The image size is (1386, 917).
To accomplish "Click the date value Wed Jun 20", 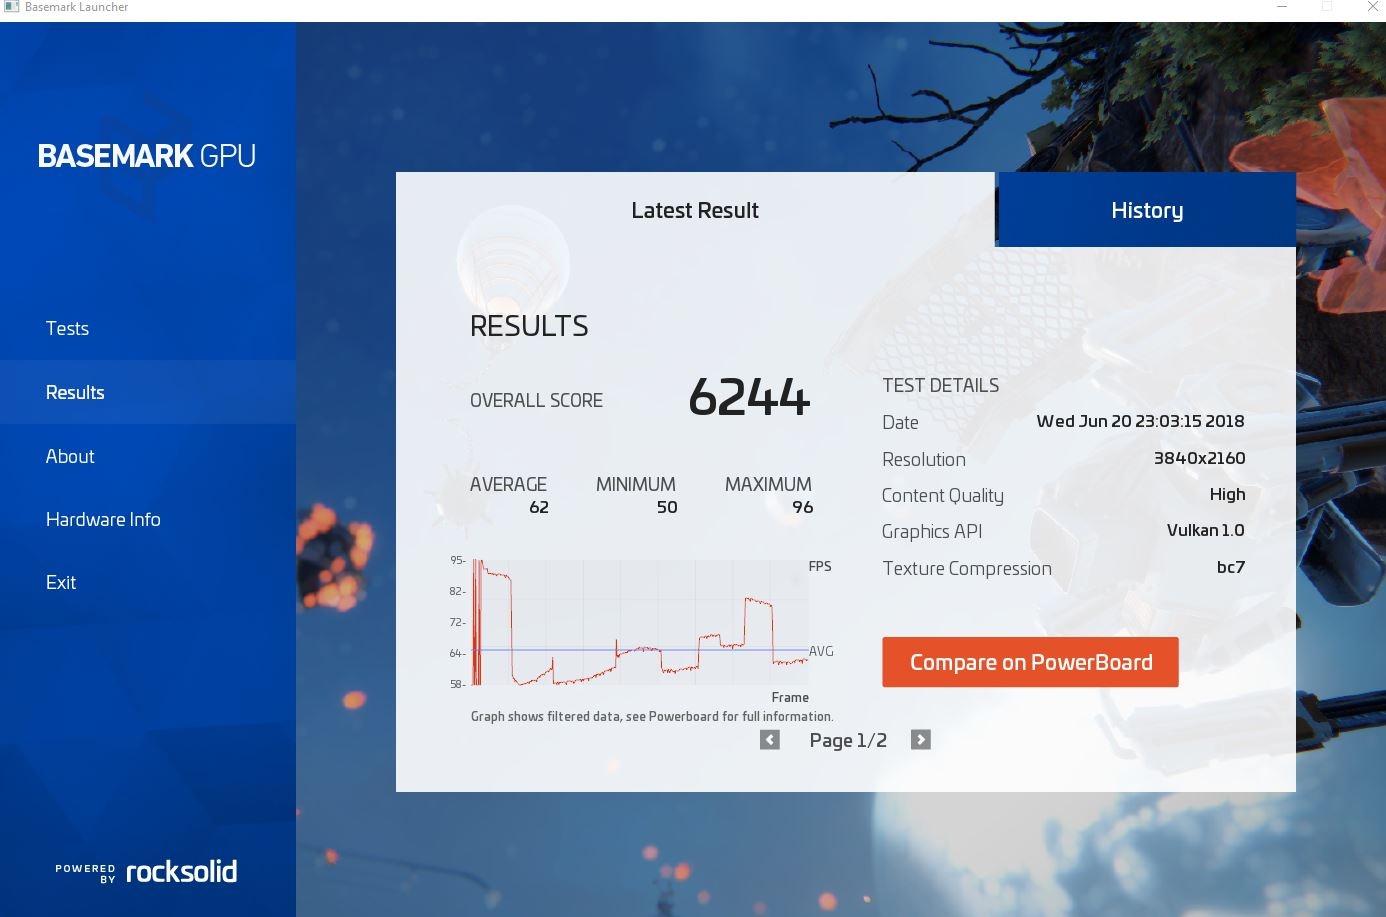I will pyautogui.click(x=1140, y=421).
